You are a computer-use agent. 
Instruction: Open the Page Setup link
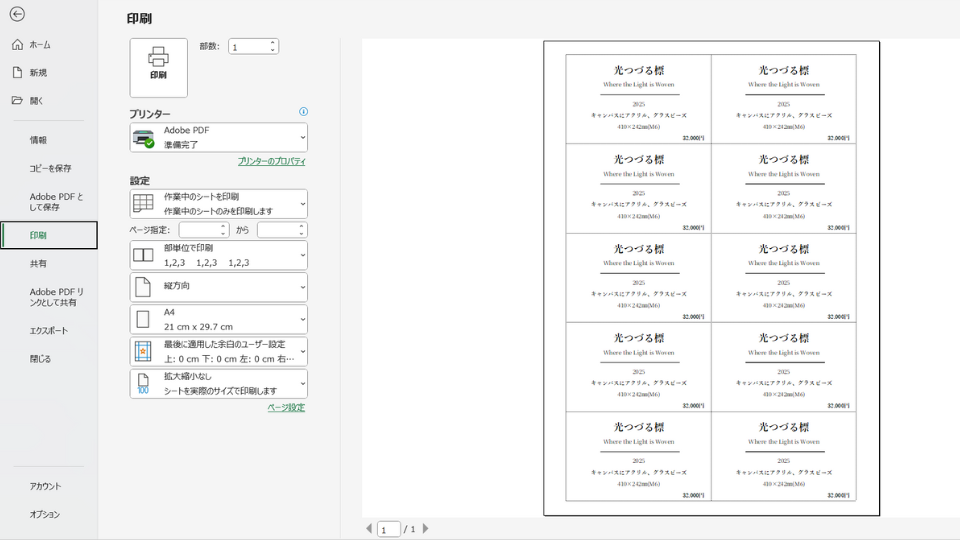[286, 408]
